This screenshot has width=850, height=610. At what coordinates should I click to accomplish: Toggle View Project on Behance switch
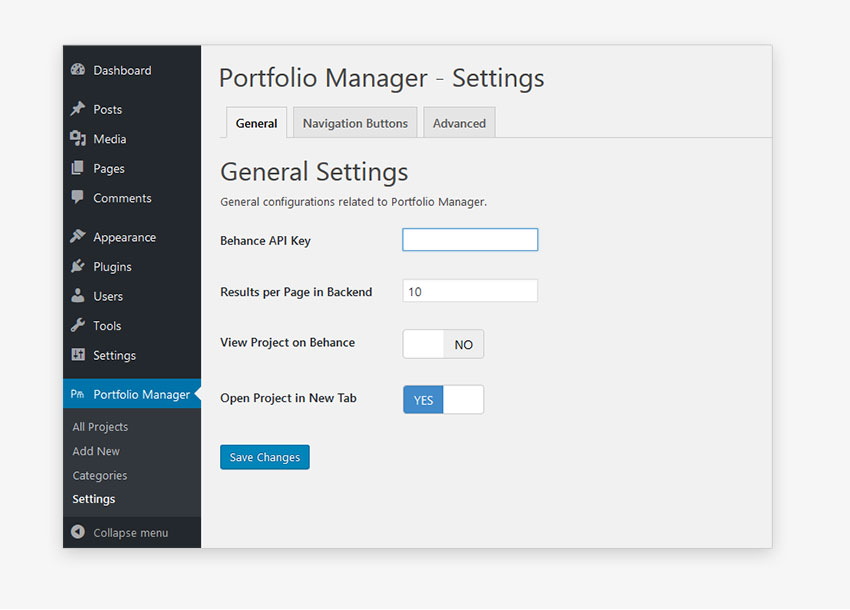443,344
